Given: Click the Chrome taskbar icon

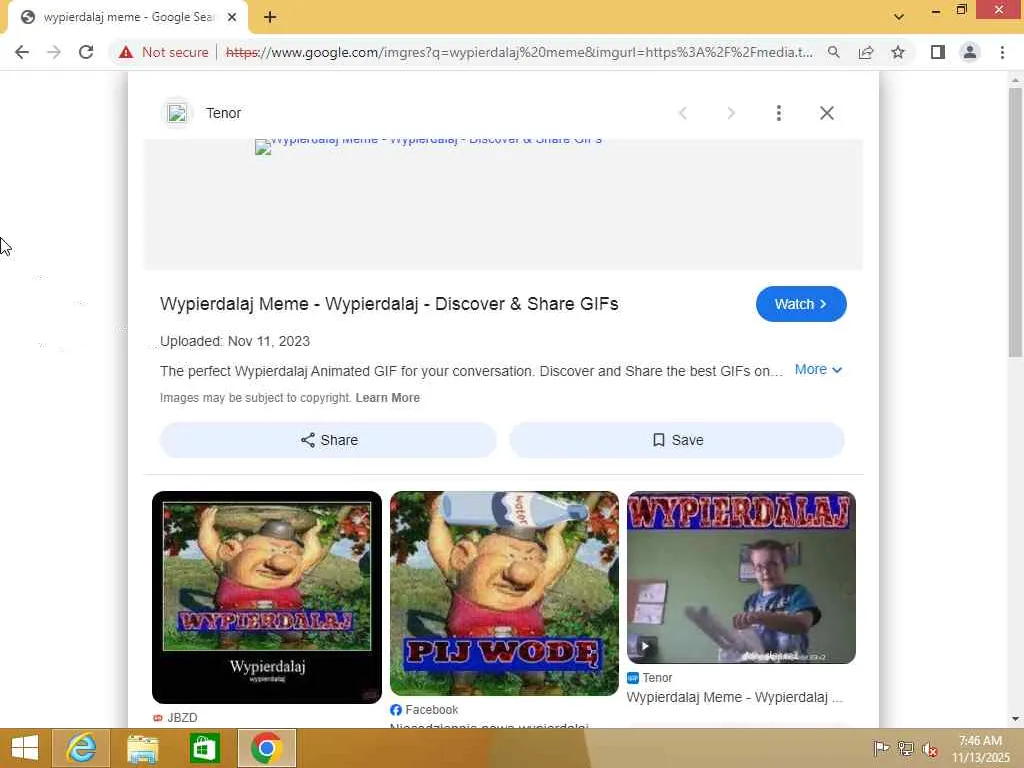Looking at the screenshot, I should pos(266,748).
